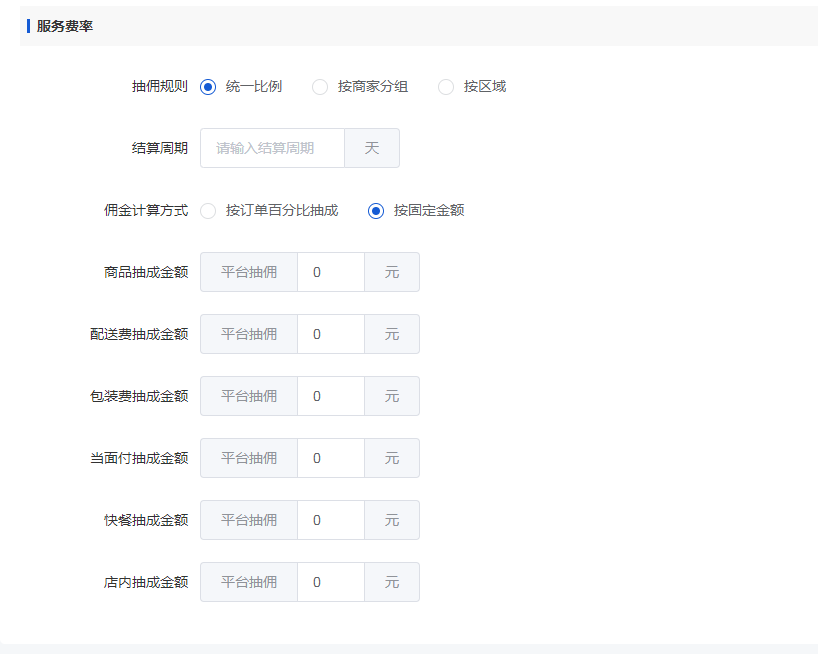Image resolution: width=818 pixels, height=654 pixels.
Task: Focus the 结算周期 input field
Action: tap(272, 148)
